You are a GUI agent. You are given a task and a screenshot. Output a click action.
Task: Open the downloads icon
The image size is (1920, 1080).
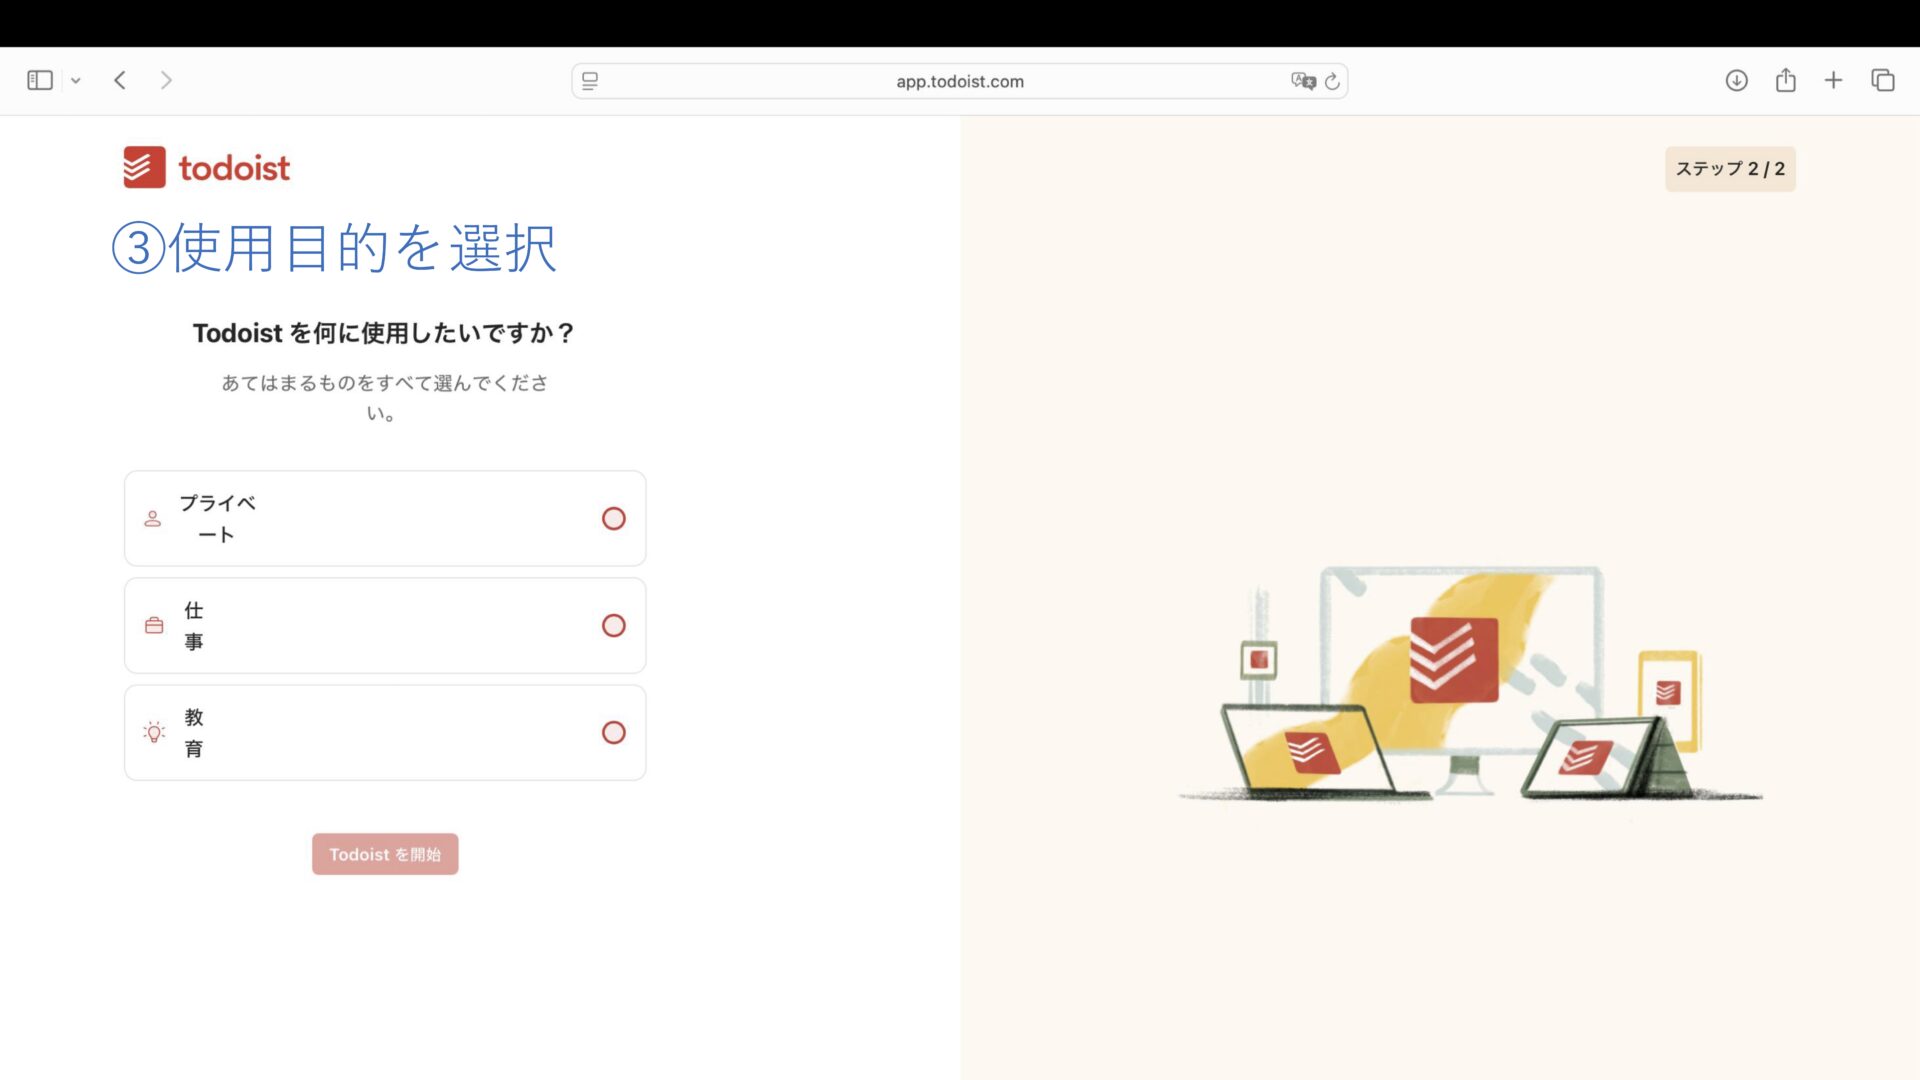tap(1738, 80)
